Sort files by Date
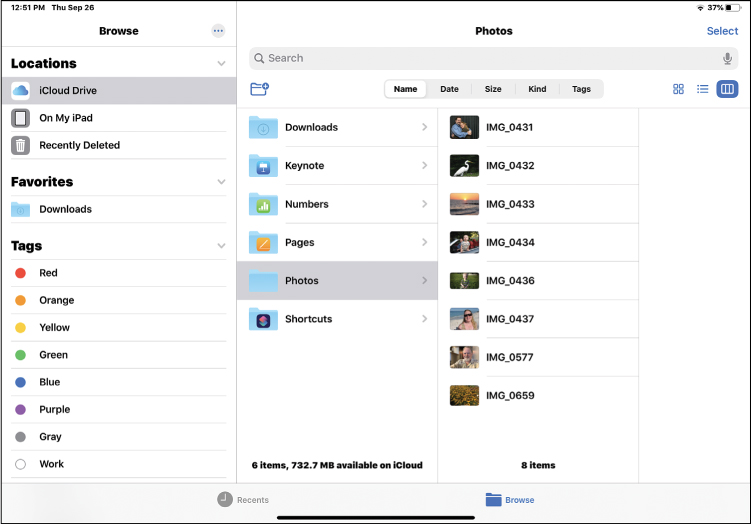The height and width of the screenshot is (524, 751). coord(449,89)
